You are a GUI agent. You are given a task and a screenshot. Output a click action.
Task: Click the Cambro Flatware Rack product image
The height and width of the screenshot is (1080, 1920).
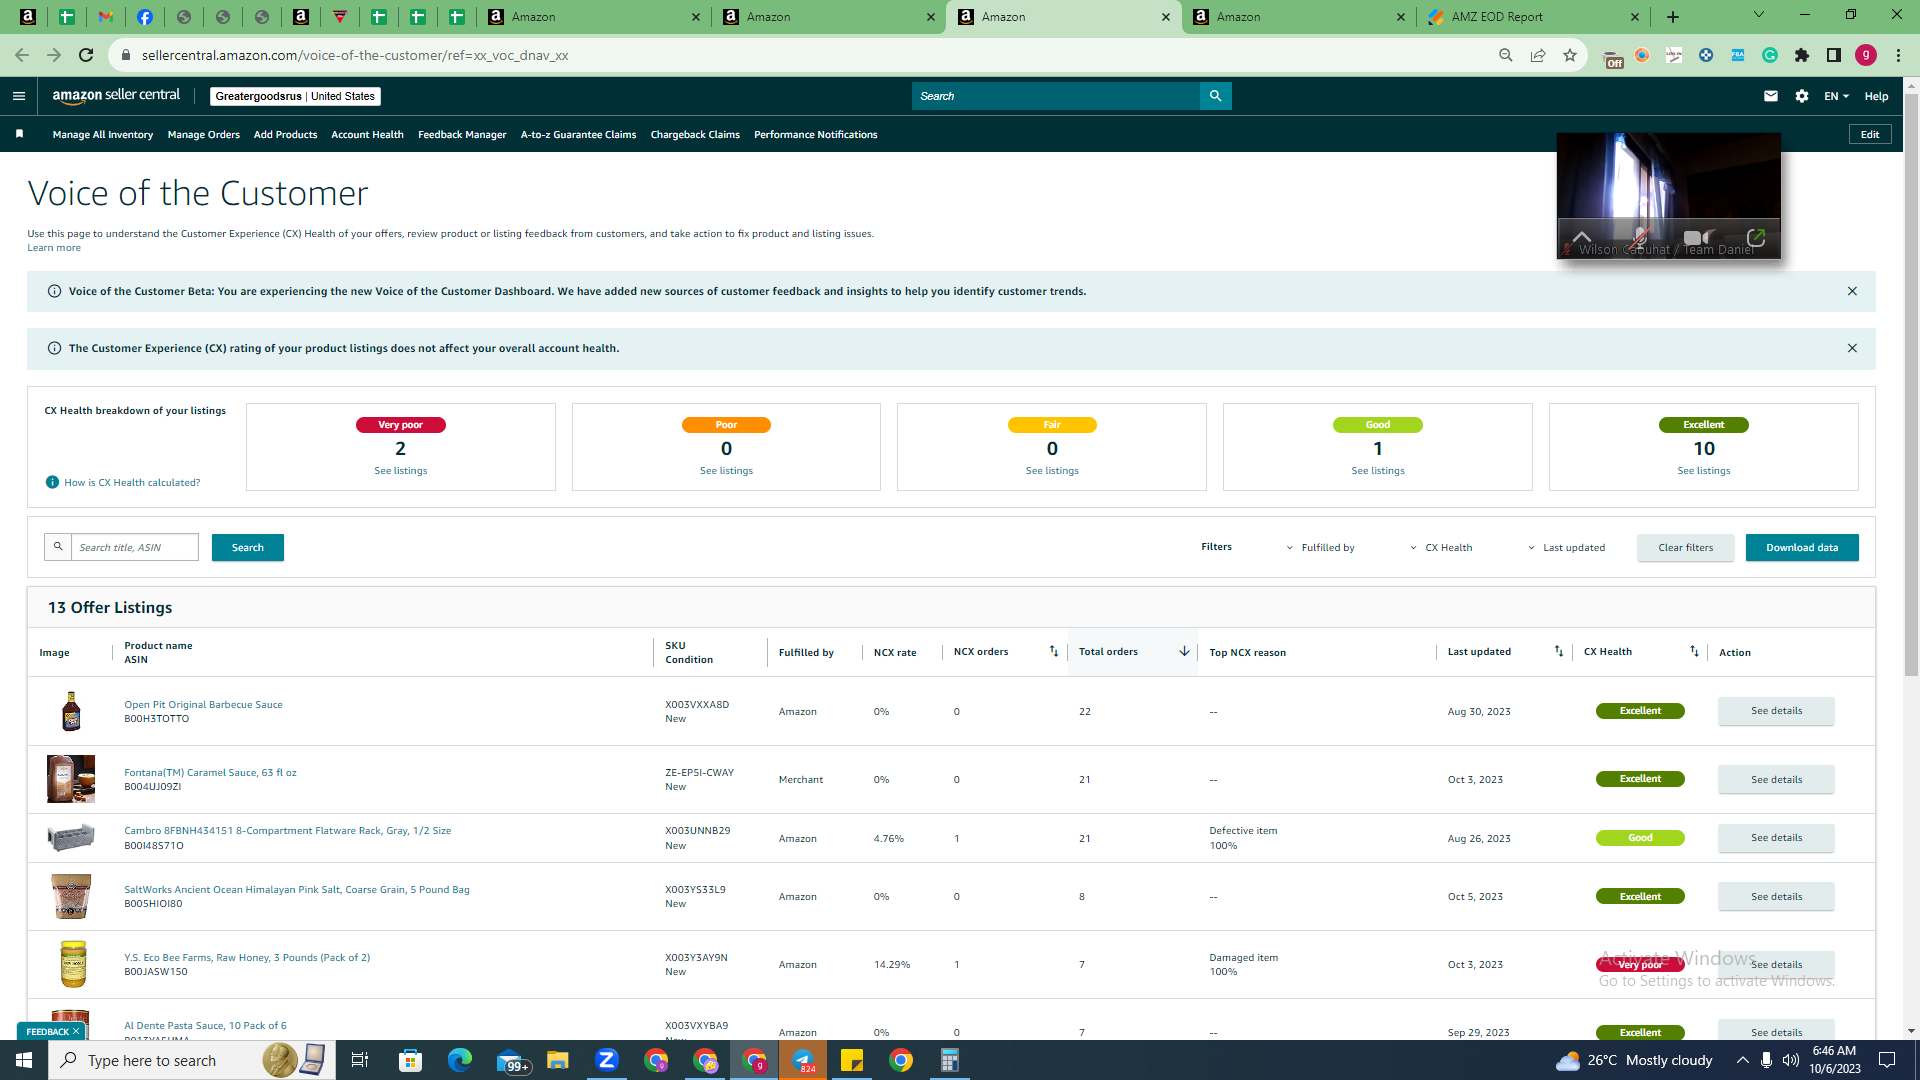(x=71, y=838)
